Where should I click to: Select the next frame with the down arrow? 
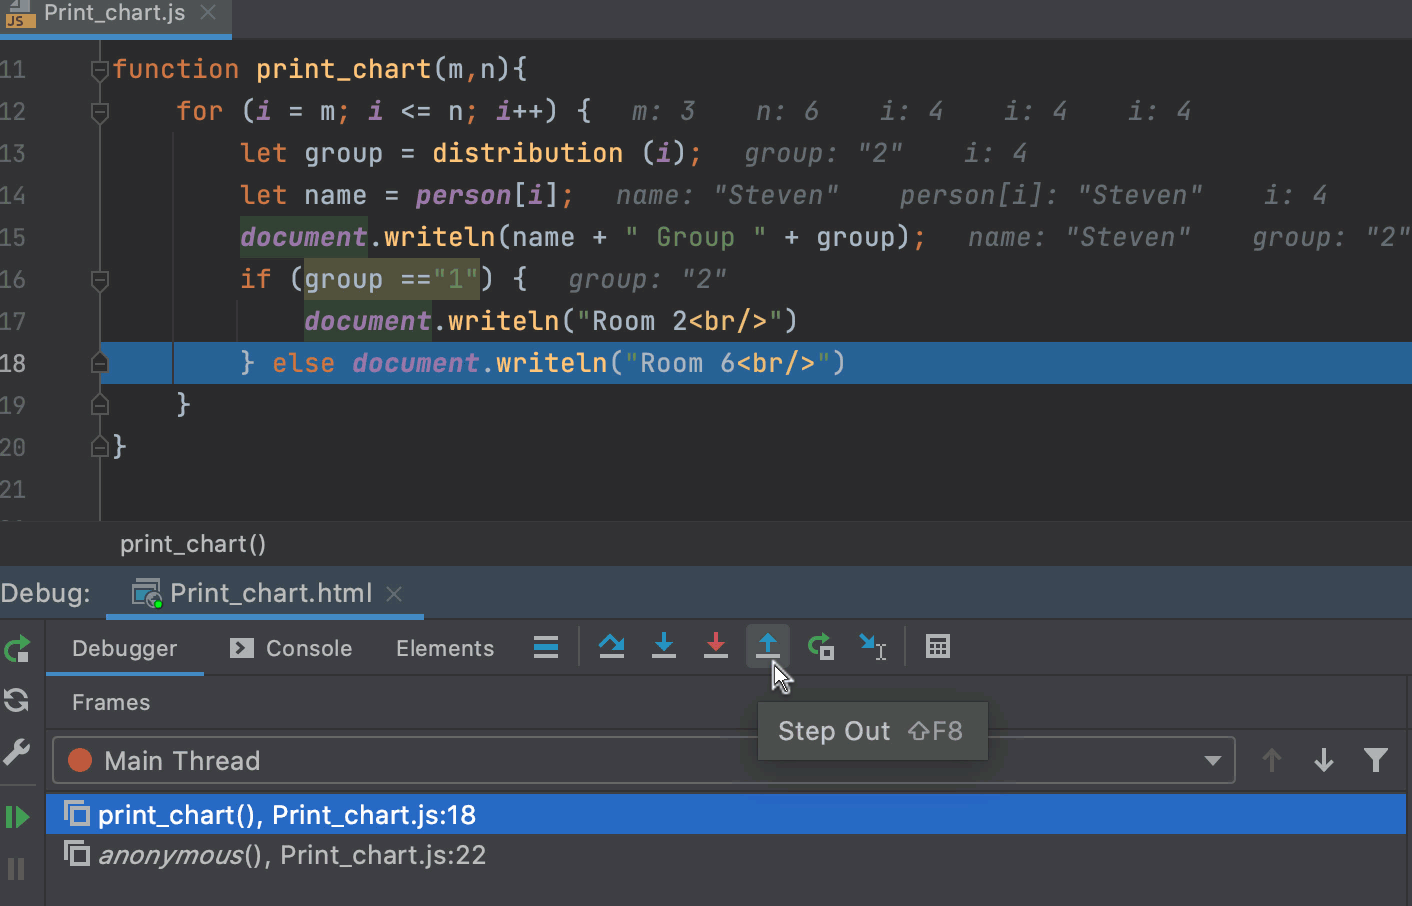click(1324, 761)
